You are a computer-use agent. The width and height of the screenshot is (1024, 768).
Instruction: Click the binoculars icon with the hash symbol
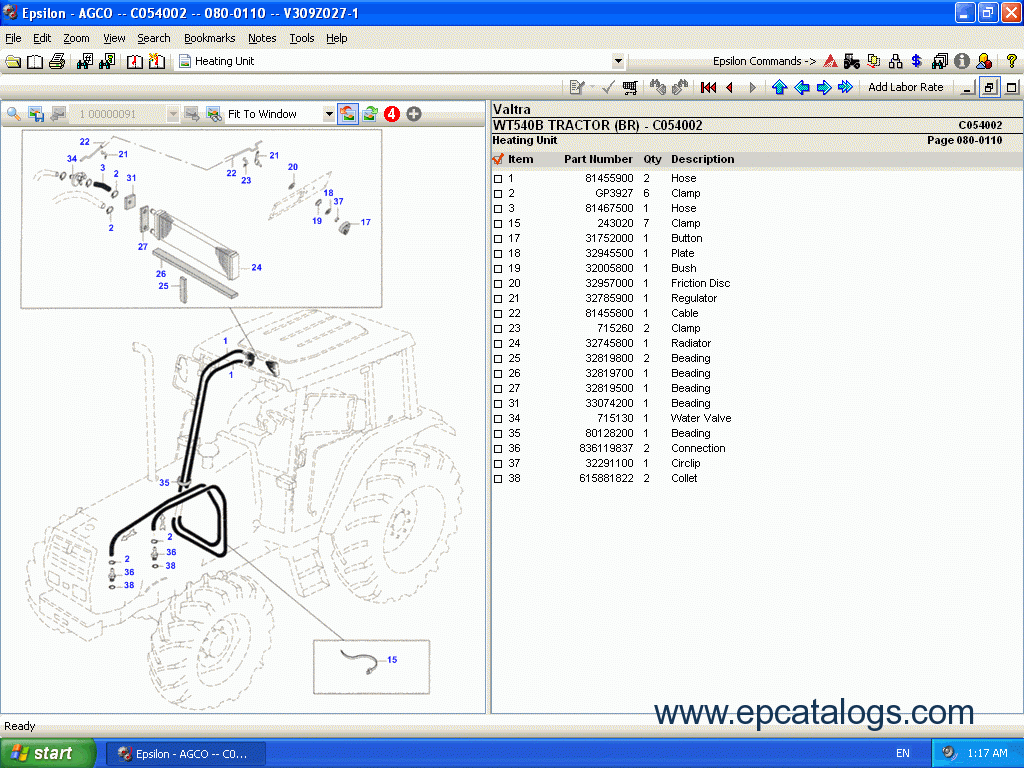click(x=85, y=61)
